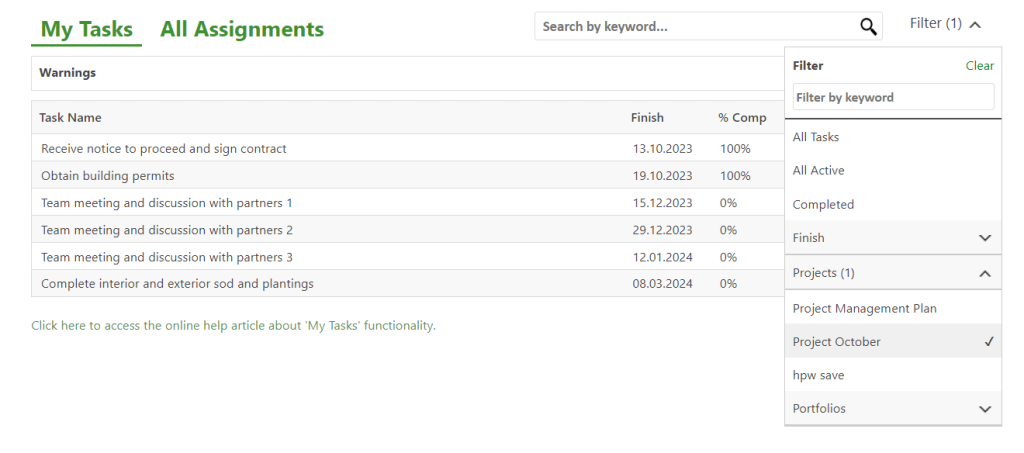Open the My Tasks tab

(x=87, y=30)
